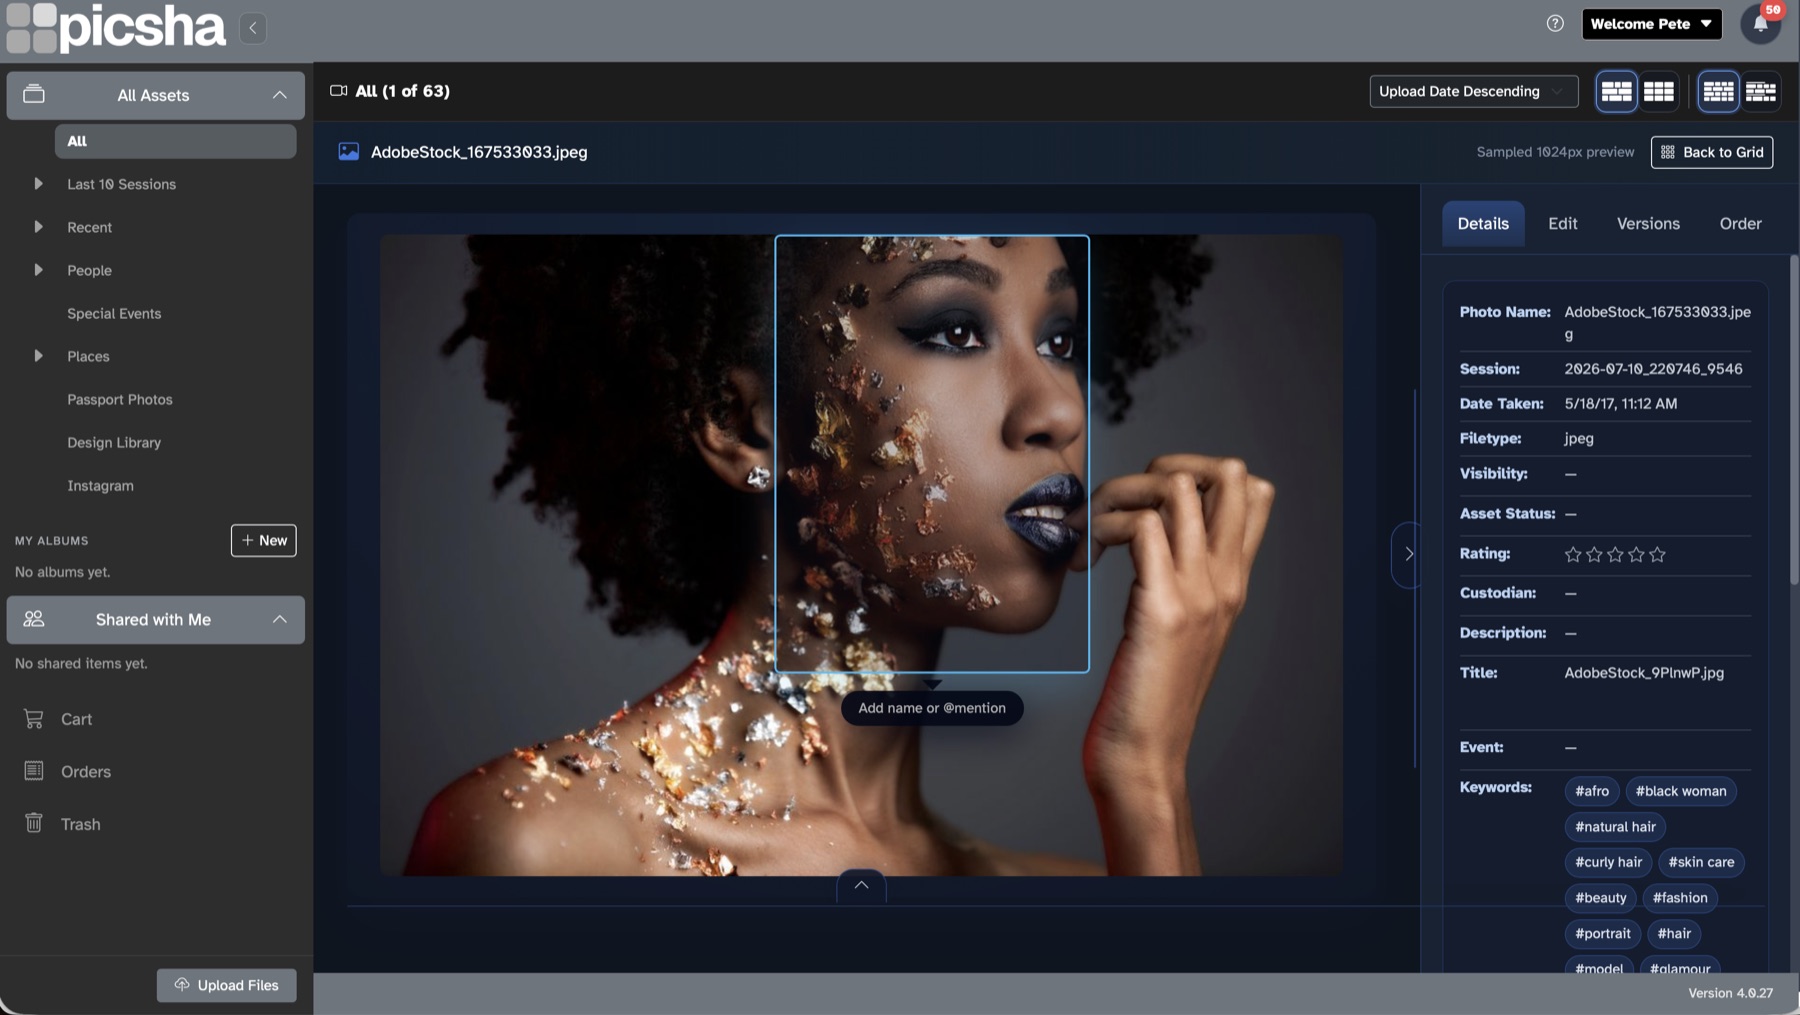This screenshot has width=1800, height=1015.
Task: Click the #afro keyword tag
Action: click(1592, 791)
